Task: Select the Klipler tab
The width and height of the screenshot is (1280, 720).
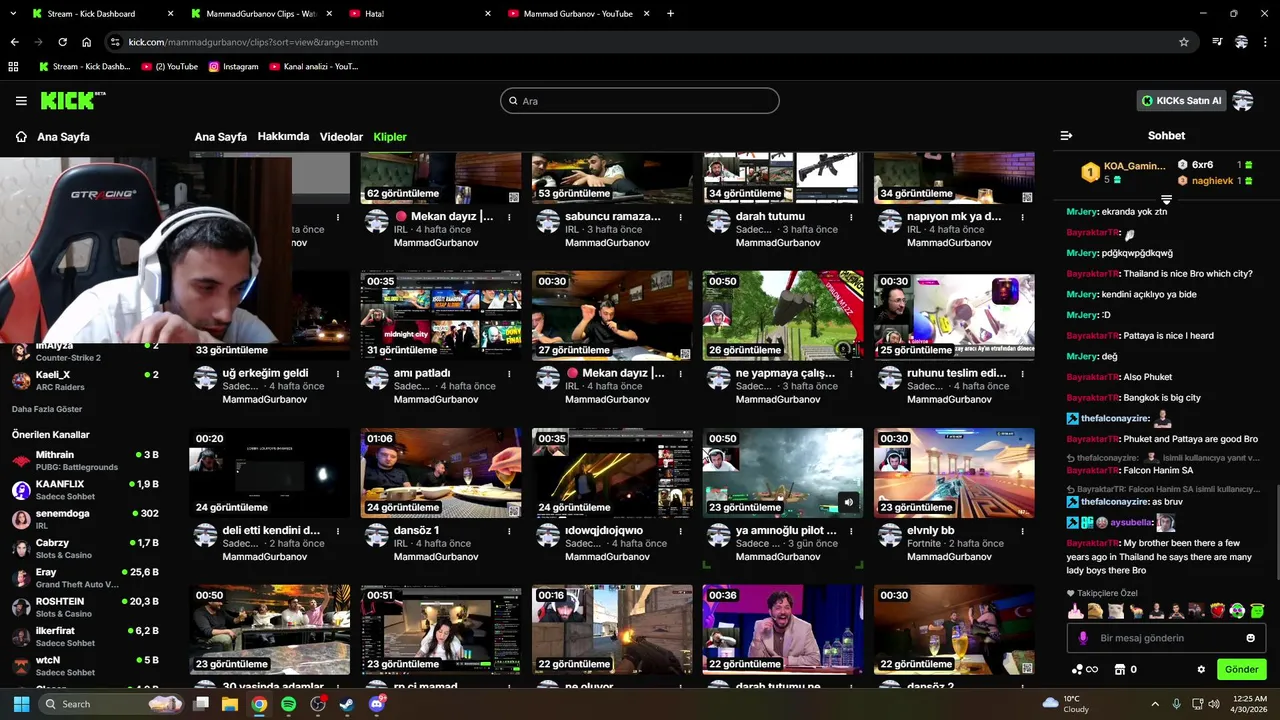Action: click(390, 137)
